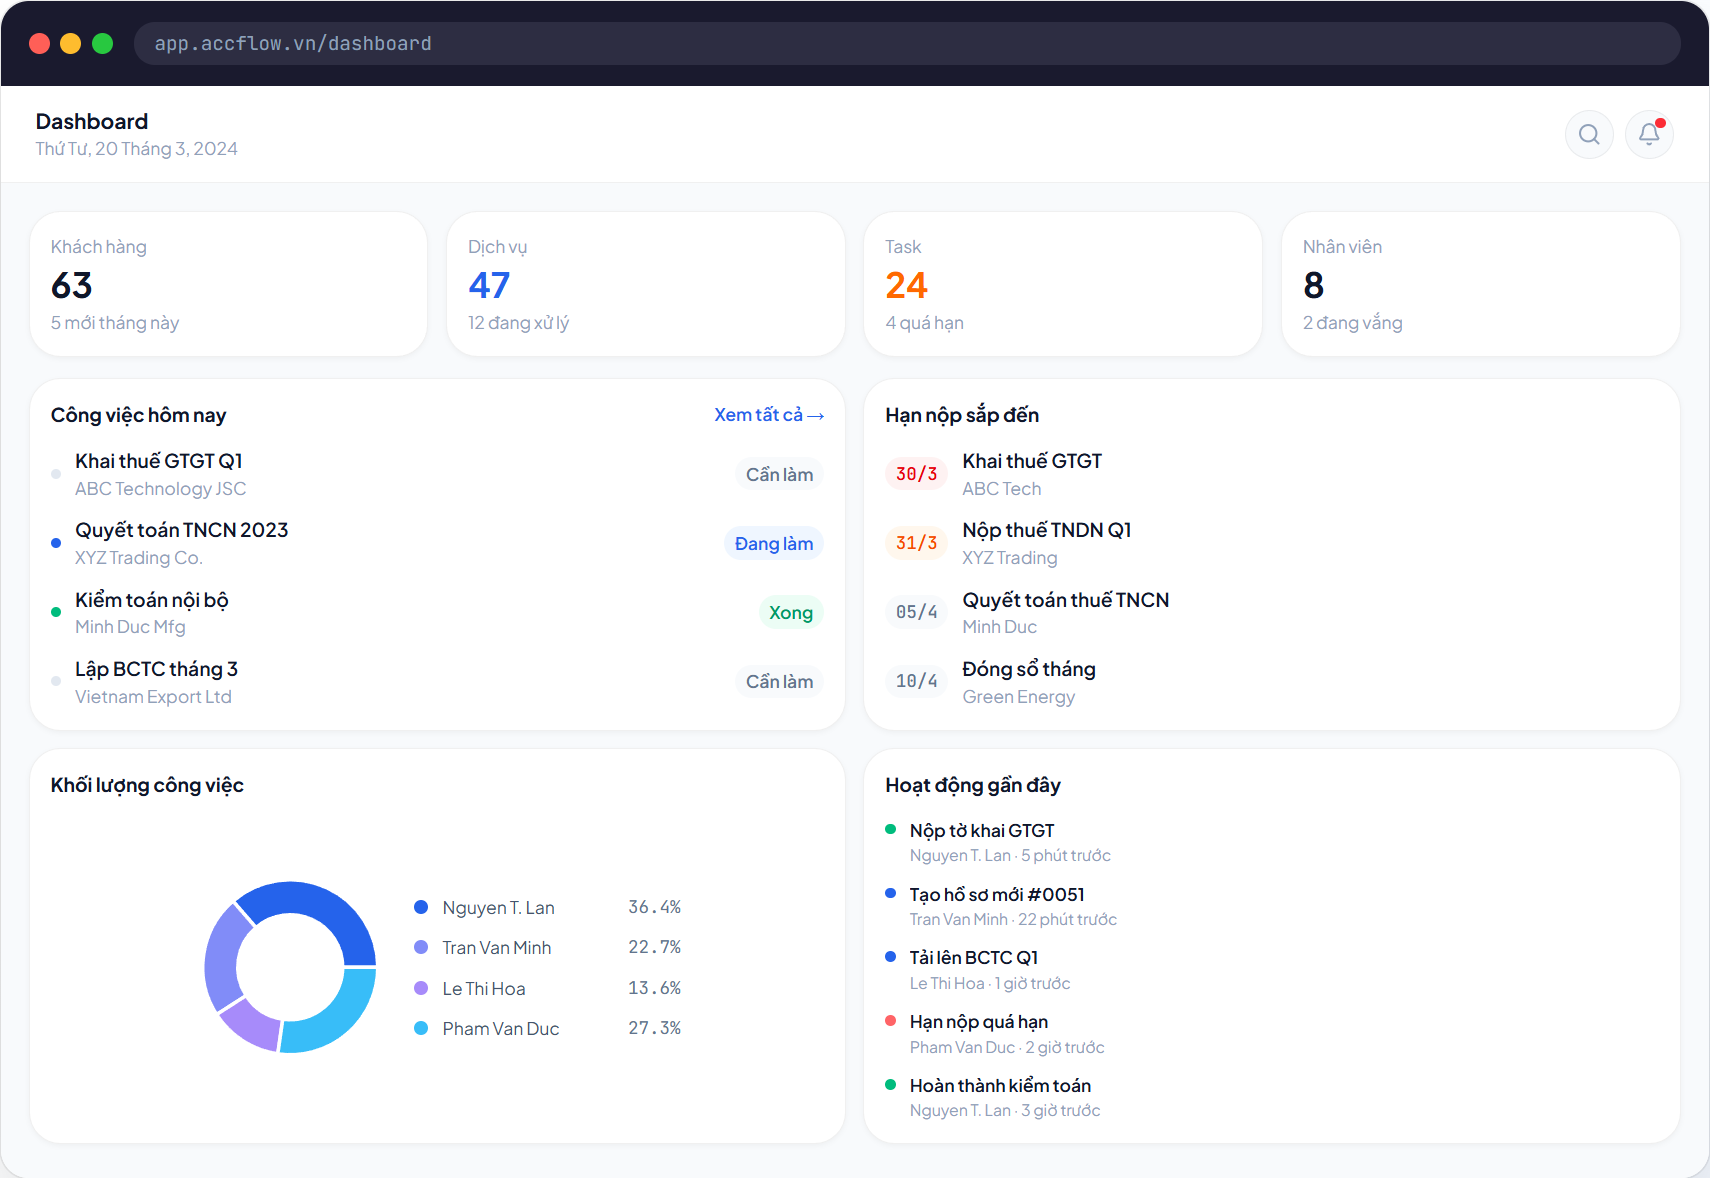Open the Khách hàng summary card
The height and width of the screenshot is (1178, 1710).
[229, 284]
